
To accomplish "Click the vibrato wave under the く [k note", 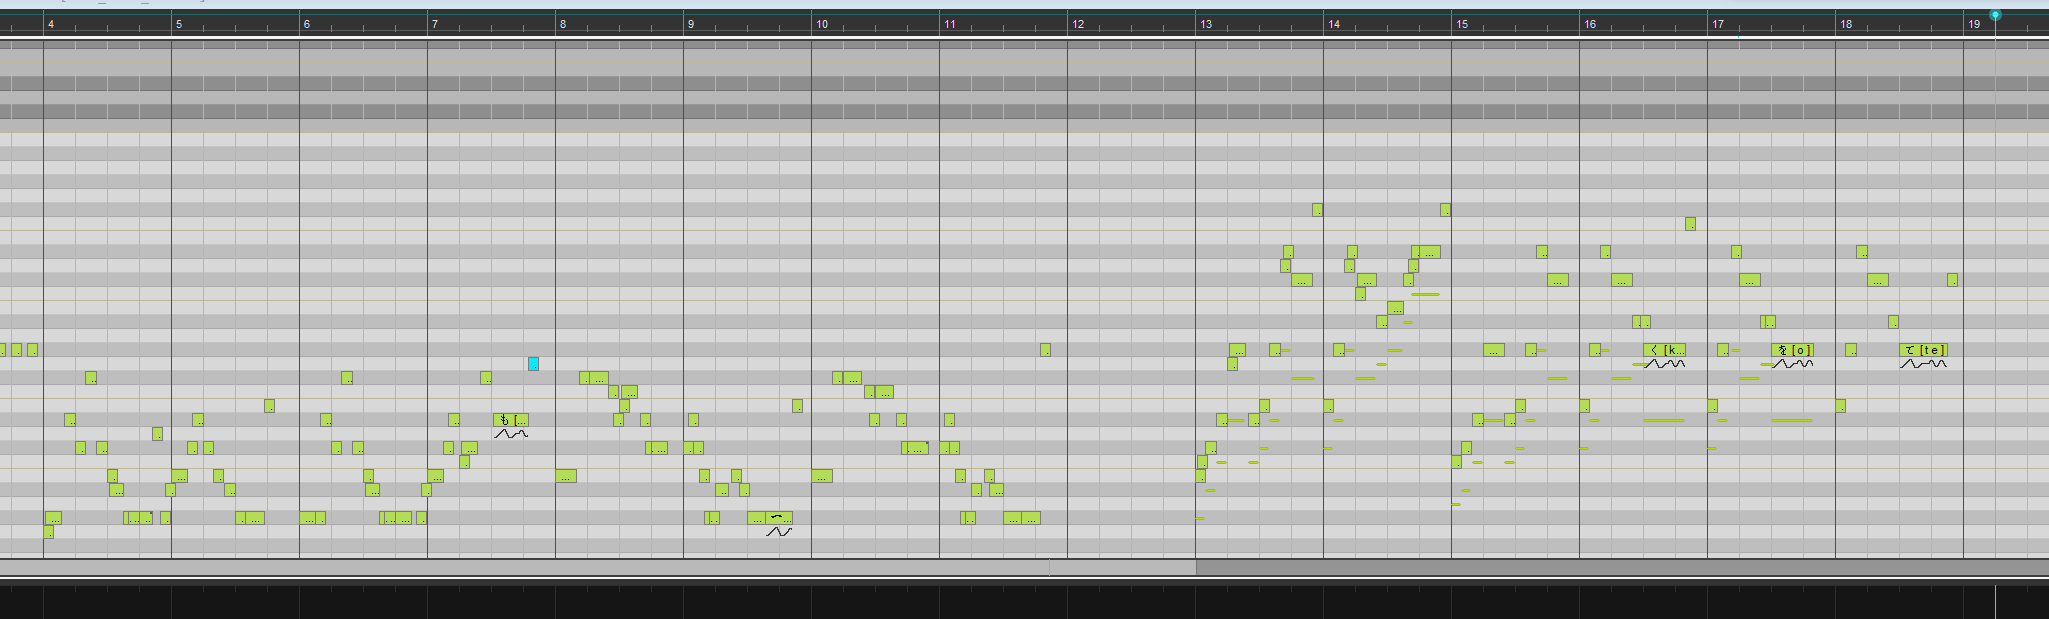I will (1664, 364).
